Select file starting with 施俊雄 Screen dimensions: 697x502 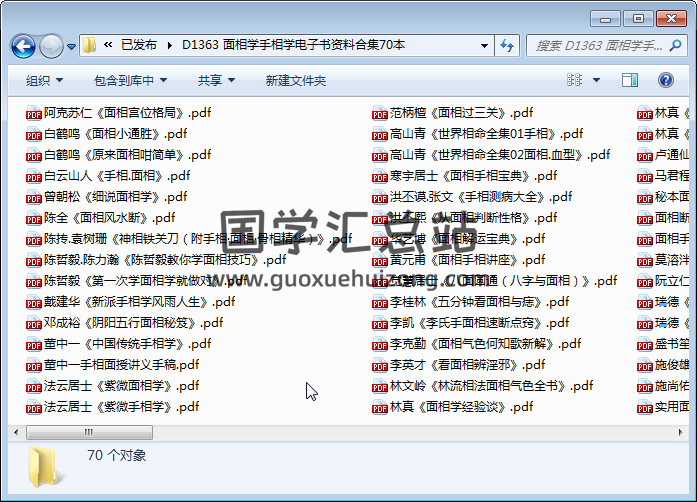663,365
